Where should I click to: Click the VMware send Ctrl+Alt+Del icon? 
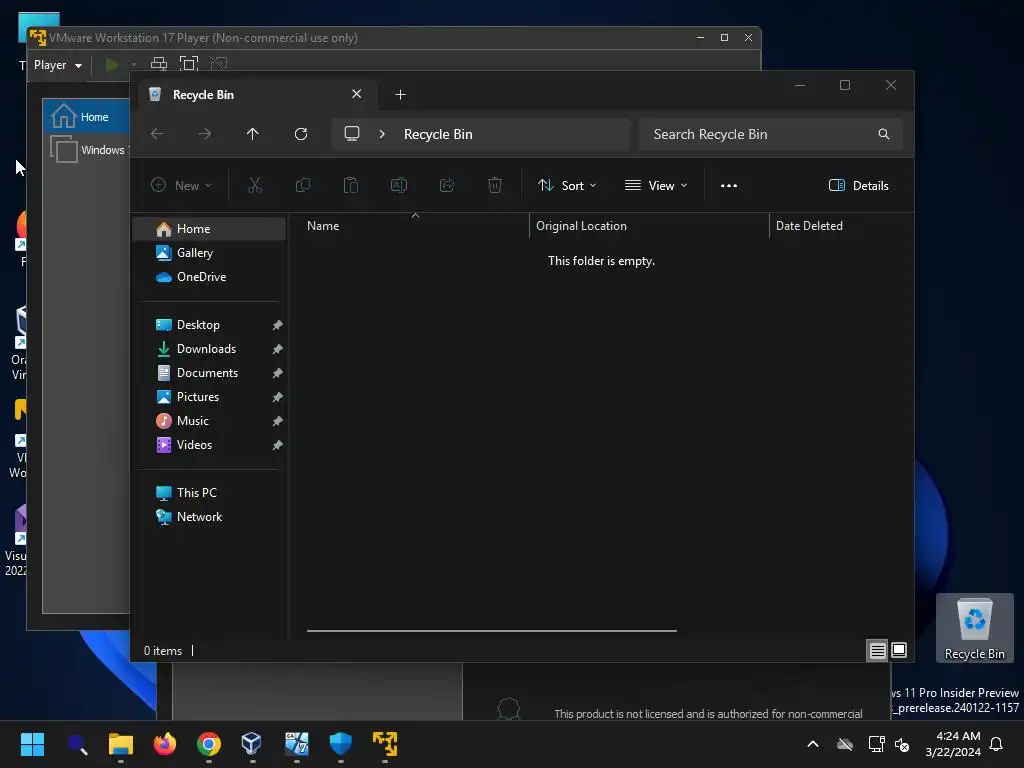pyautogui.click(x=159, y=64)
